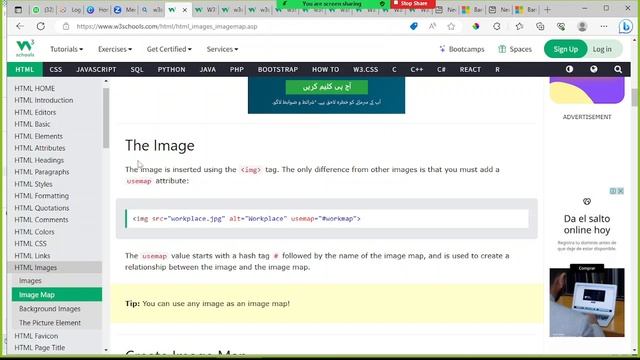Switch to the BOOTSTRAP tutorial tab
The height and width of the screenshot is (360, 640).
[x=278, y=69]
